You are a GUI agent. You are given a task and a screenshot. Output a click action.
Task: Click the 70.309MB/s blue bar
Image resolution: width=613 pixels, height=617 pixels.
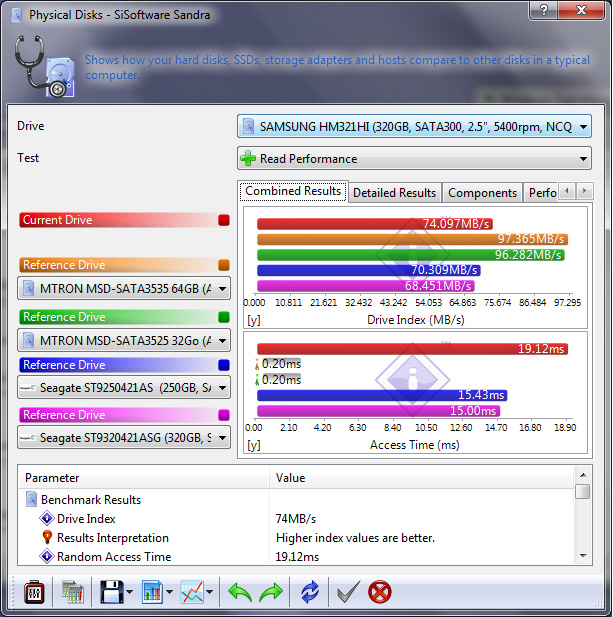click(369, 270)
